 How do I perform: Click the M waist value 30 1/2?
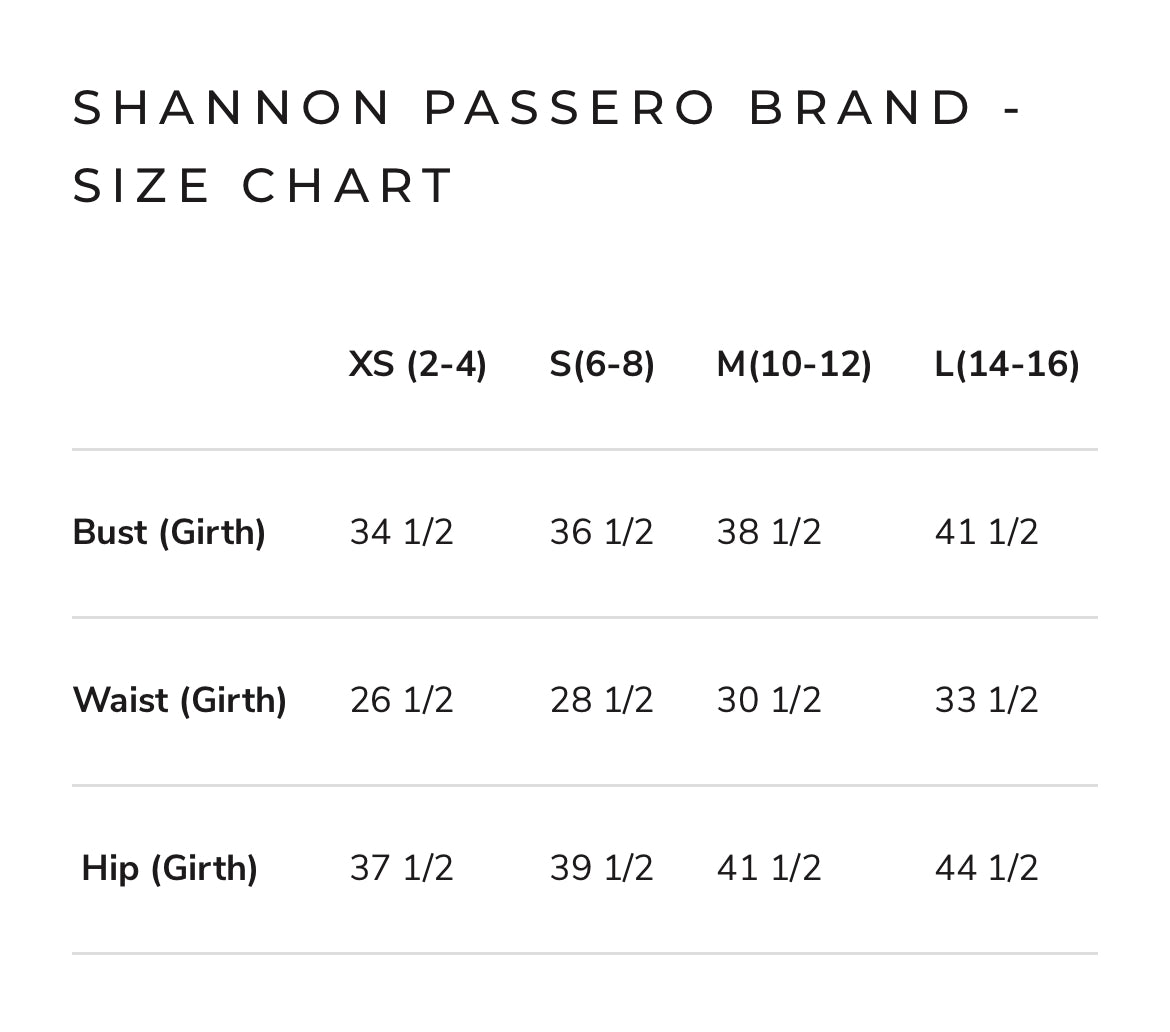click(769, 700)
